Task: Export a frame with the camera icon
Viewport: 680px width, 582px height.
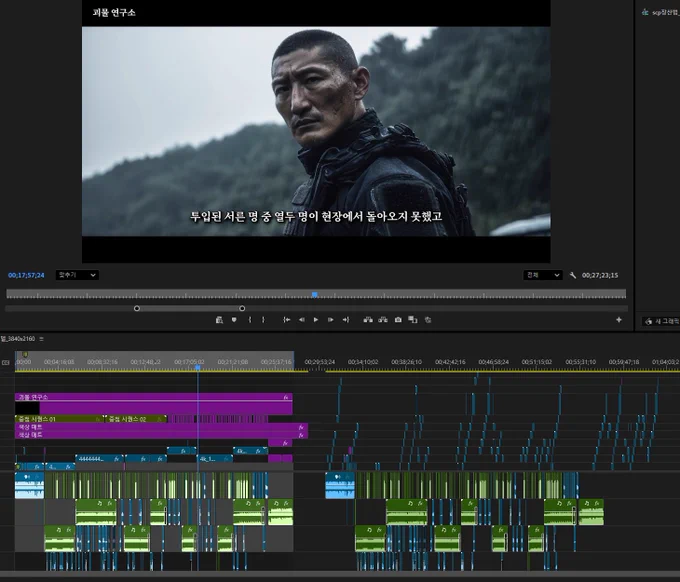Action: [398, 320]
